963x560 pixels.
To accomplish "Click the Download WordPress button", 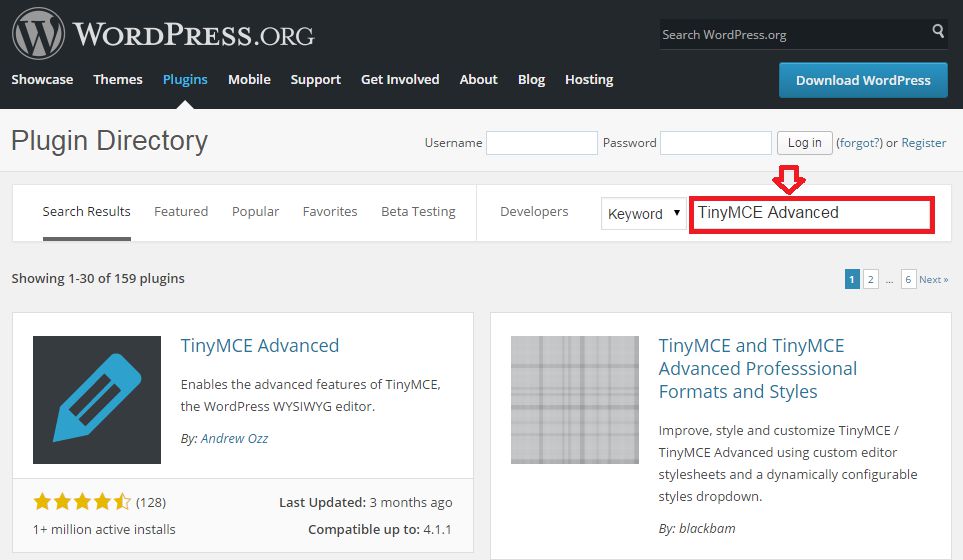I will click(x=863, y=80).
